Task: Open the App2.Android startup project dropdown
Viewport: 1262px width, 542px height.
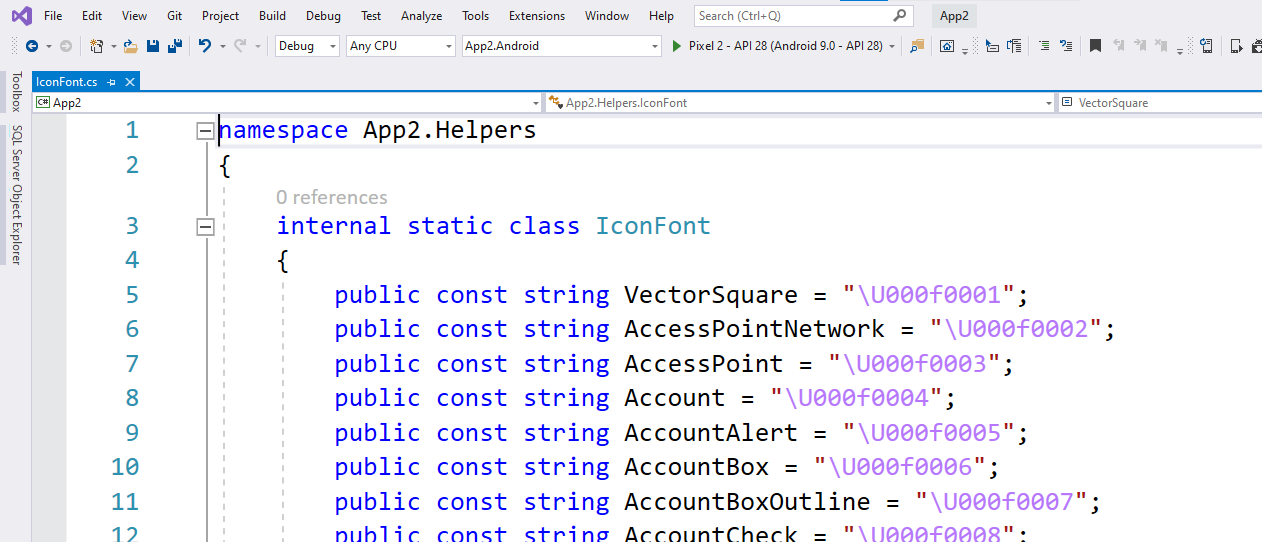Action: (x=562, y=46)
